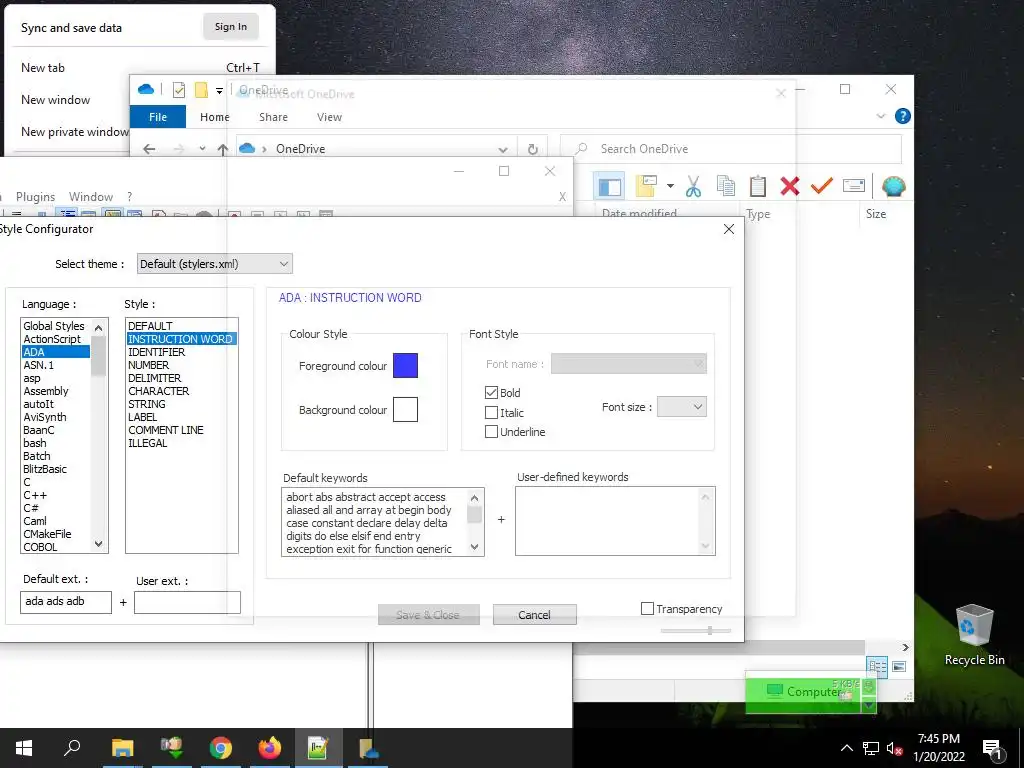Viewport: 1024px width, 768px height.
Task: Open the Window menu in Notepad++
Action: tap(91, 197)
